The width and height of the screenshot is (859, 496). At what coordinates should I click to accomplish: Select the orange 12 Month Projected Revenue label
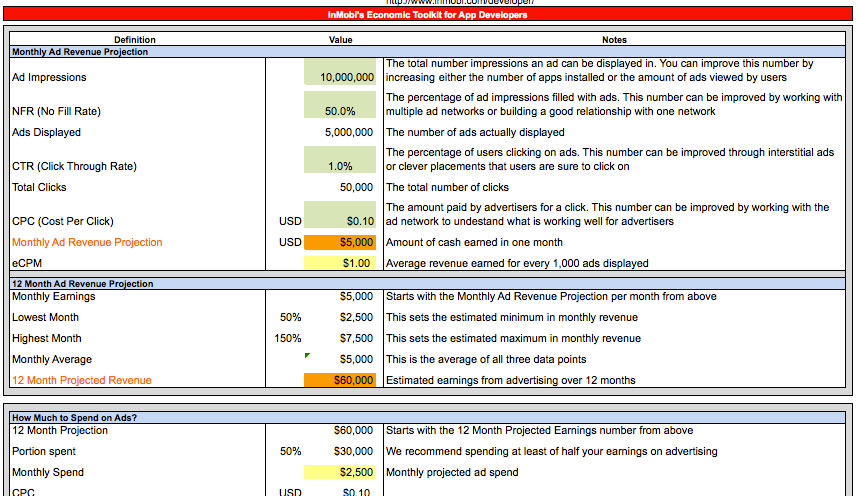coord(82,380)
